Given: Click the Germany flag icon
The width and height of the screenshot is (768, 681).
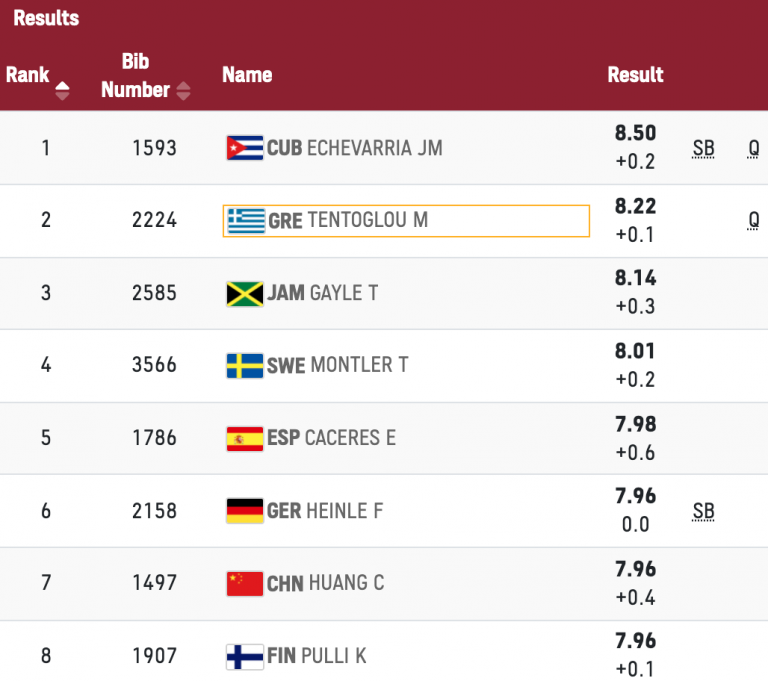Looking at the screenshot, I should point(245,511).
